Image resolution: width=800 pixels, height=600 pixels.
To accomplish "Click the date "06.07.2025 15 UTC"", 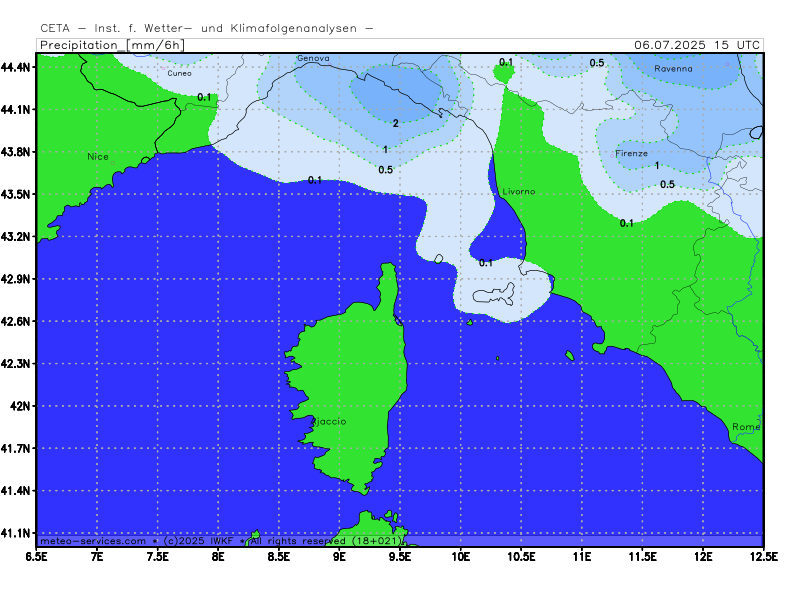I will 697,45.
